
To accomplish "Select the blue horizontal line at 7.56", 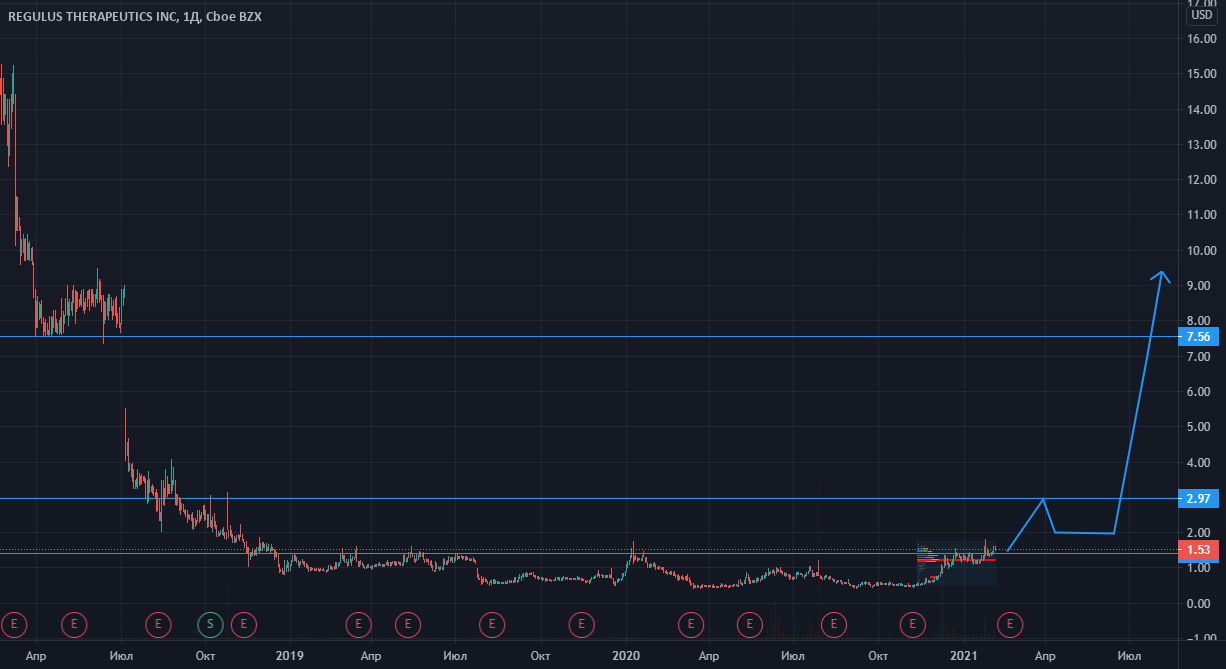I will [x=590, y=337].
